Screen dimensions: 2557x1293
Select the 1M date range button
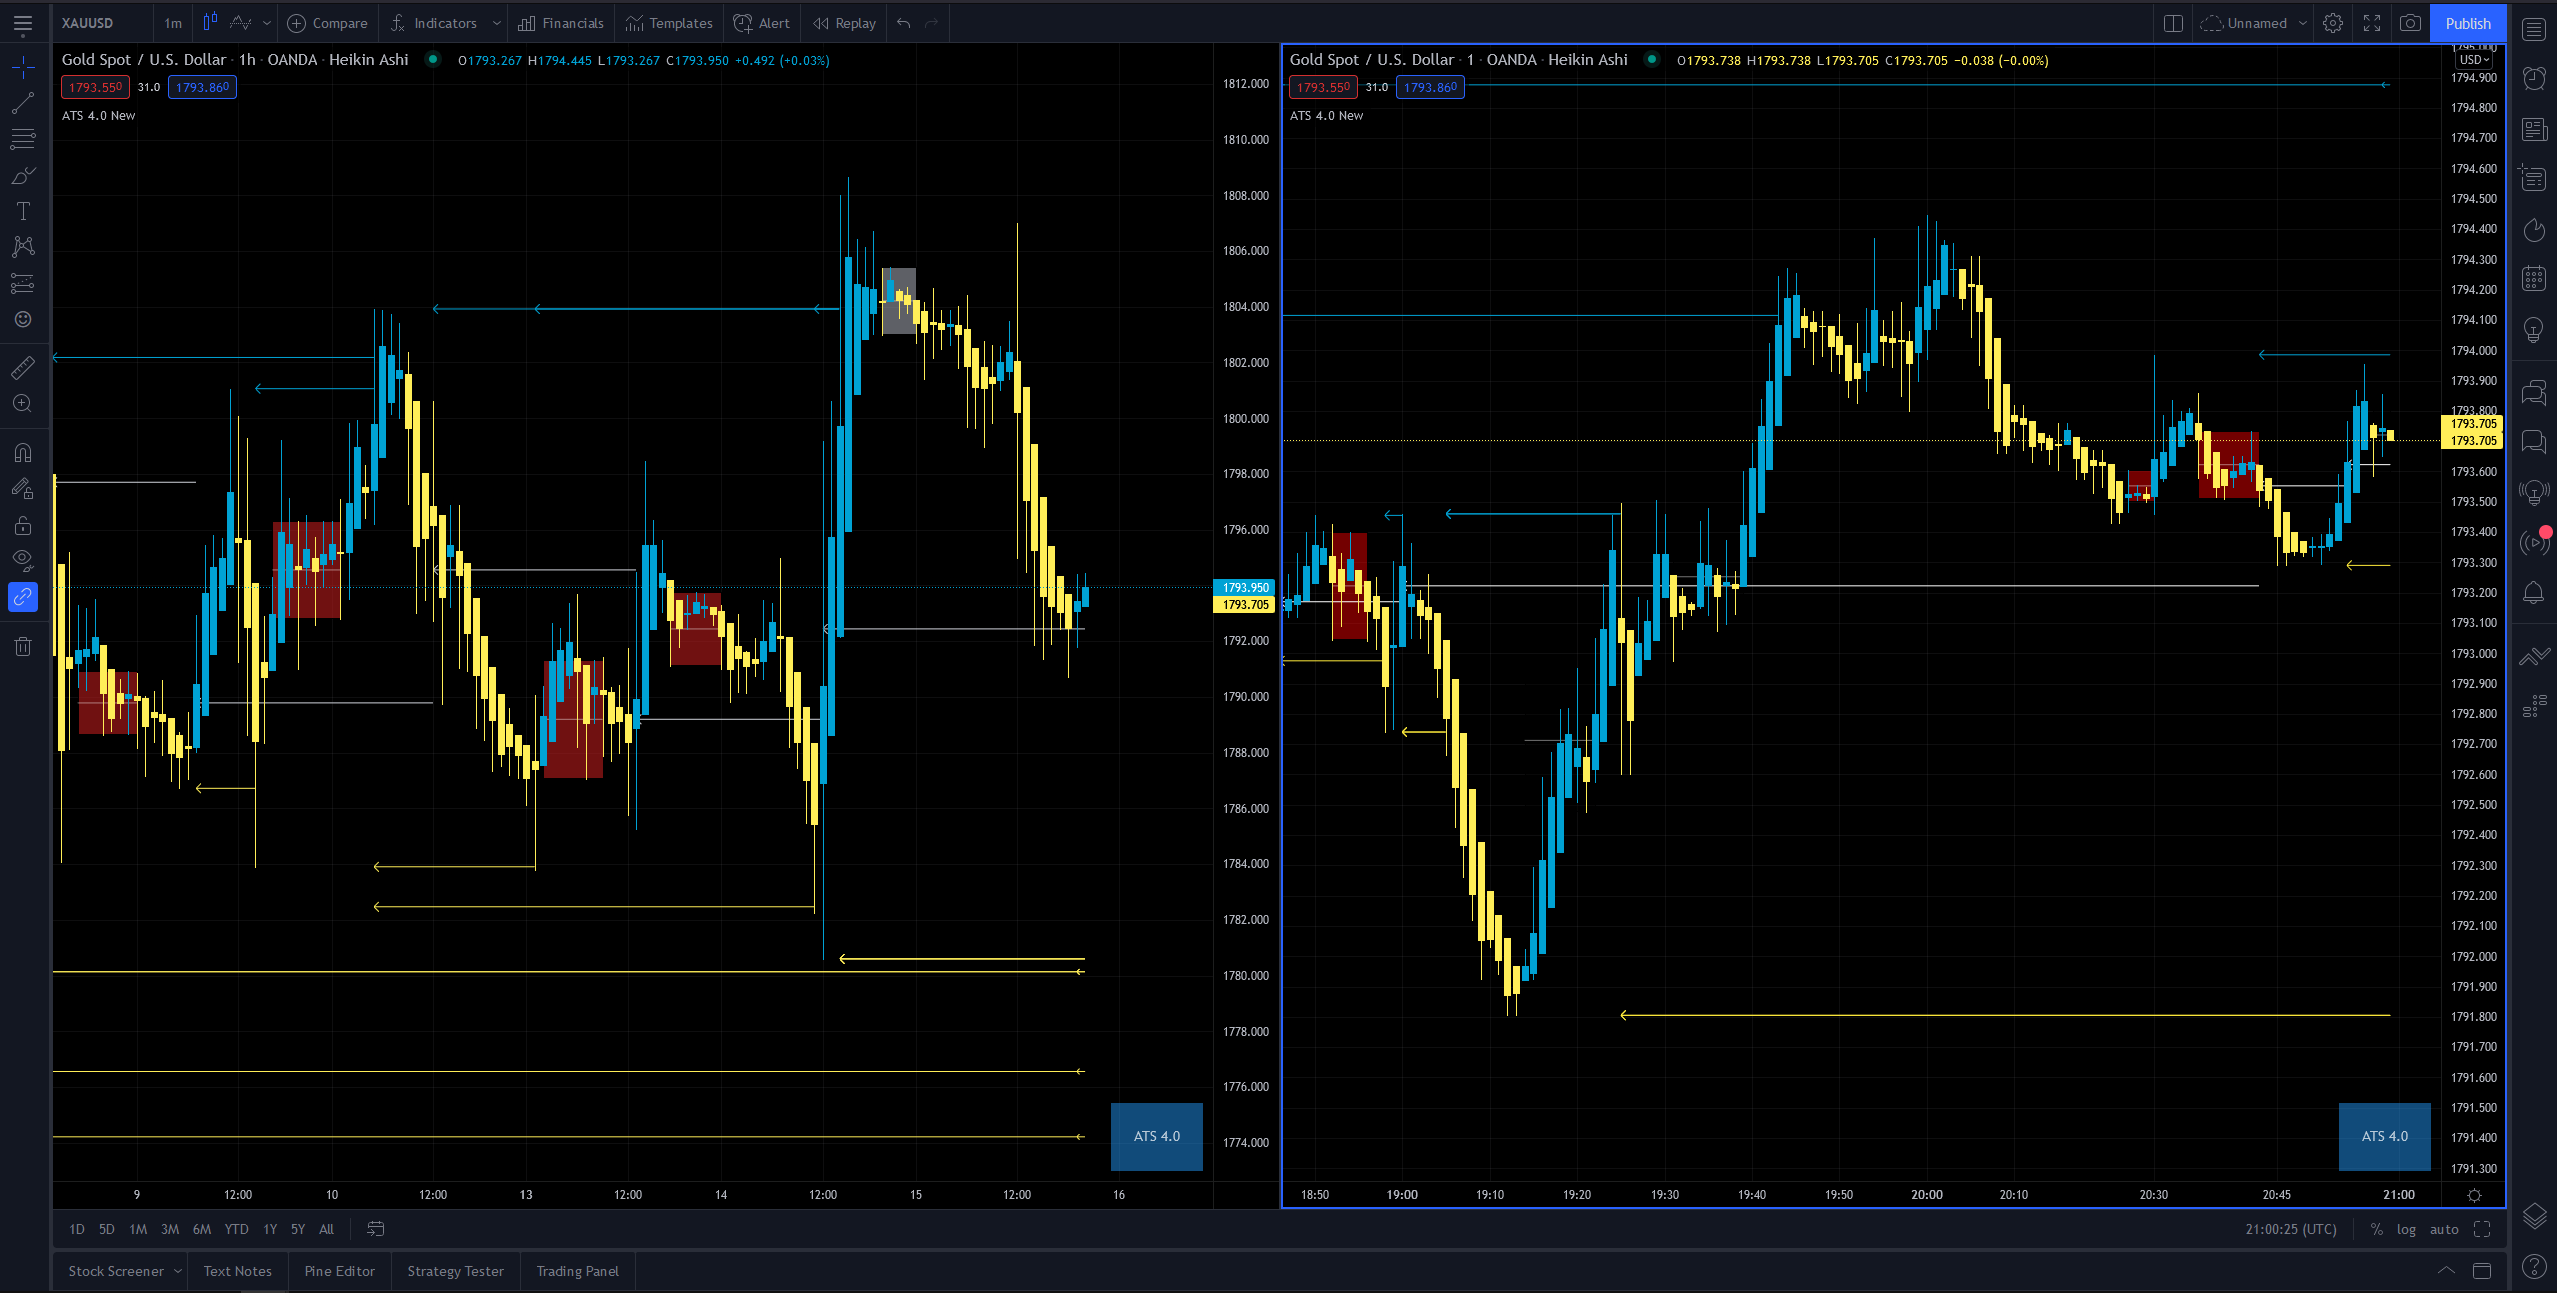(138, 1229)
